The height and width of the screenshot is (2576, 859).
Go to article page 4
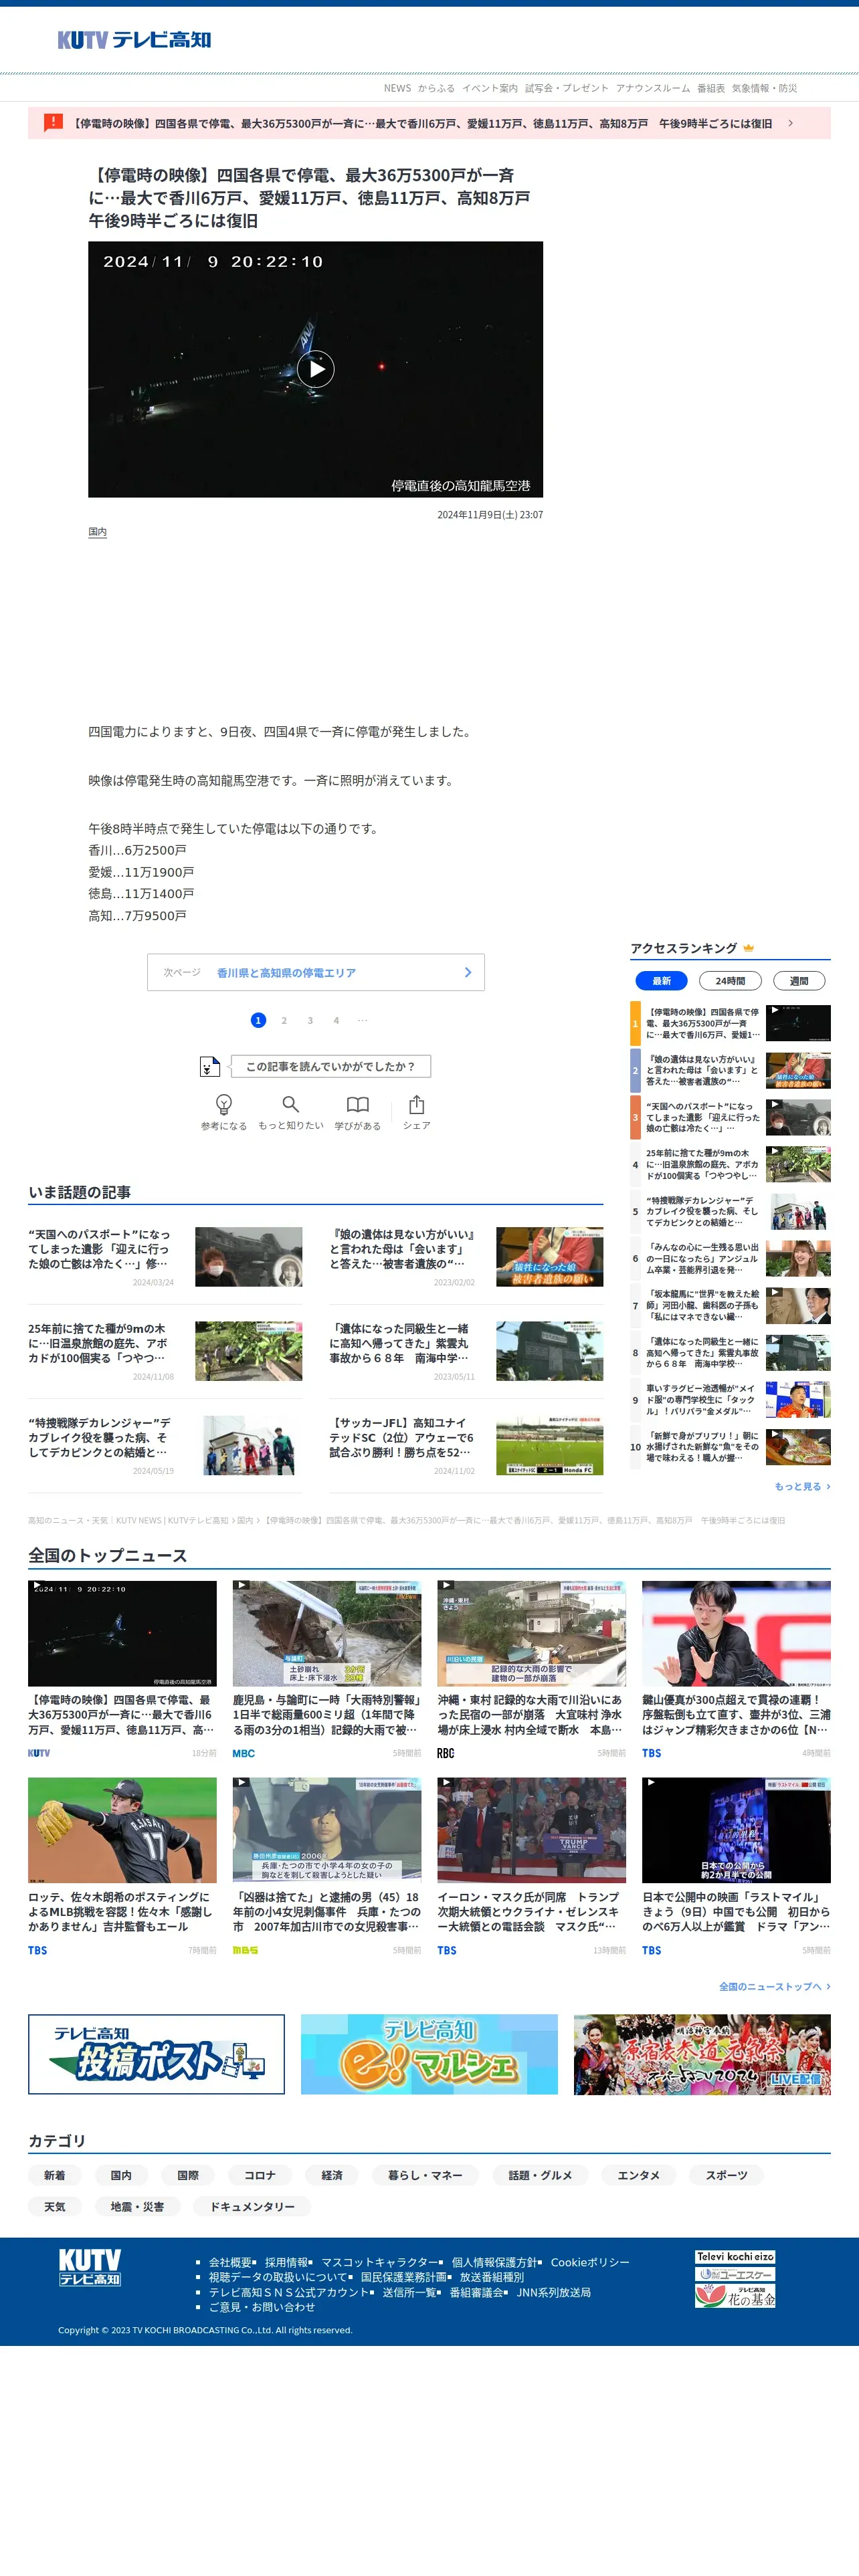pyautogui.click(x=336, y=1020)
